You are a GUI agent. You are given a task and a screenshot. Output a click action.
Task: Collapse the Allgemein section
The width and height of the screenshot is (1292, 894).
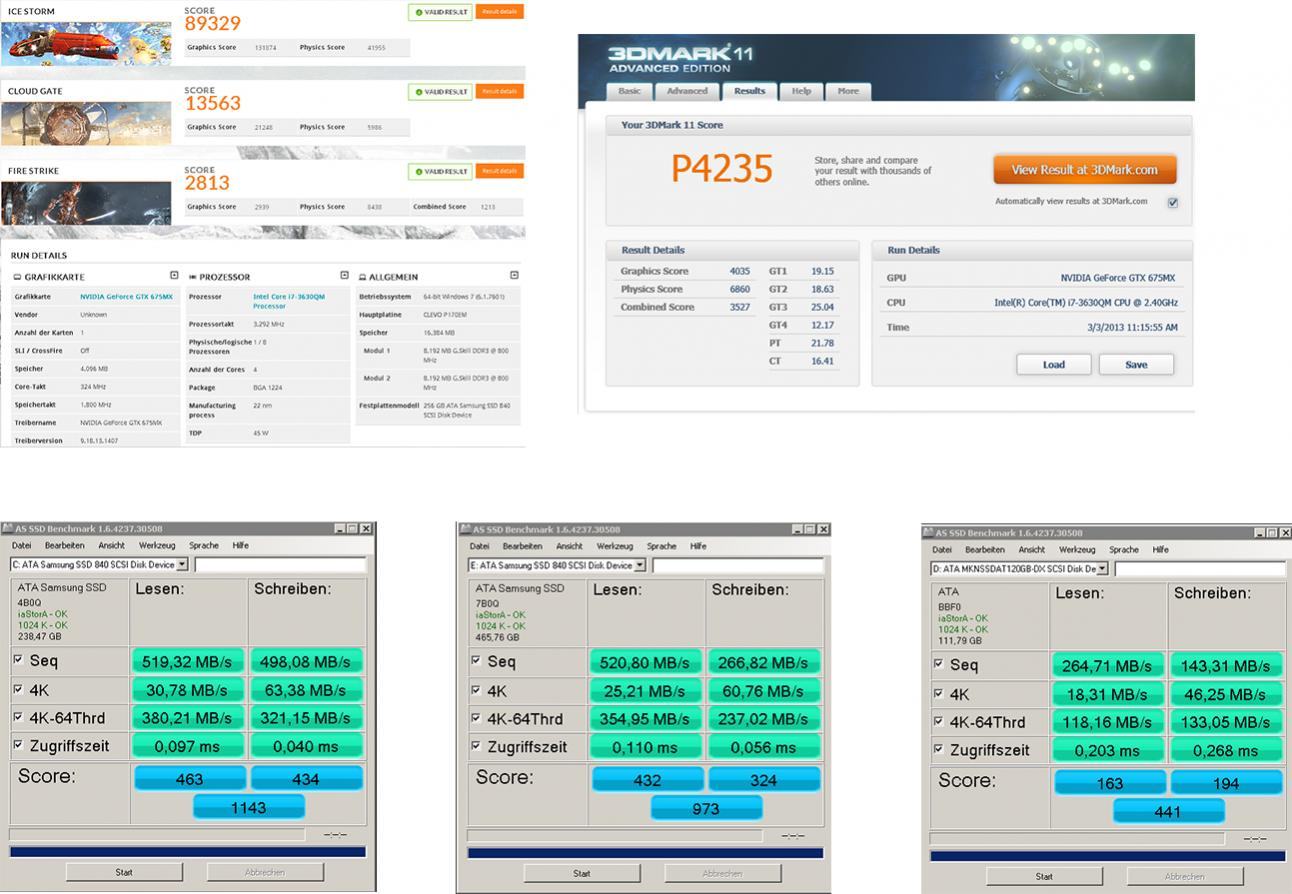click(514, 276)
